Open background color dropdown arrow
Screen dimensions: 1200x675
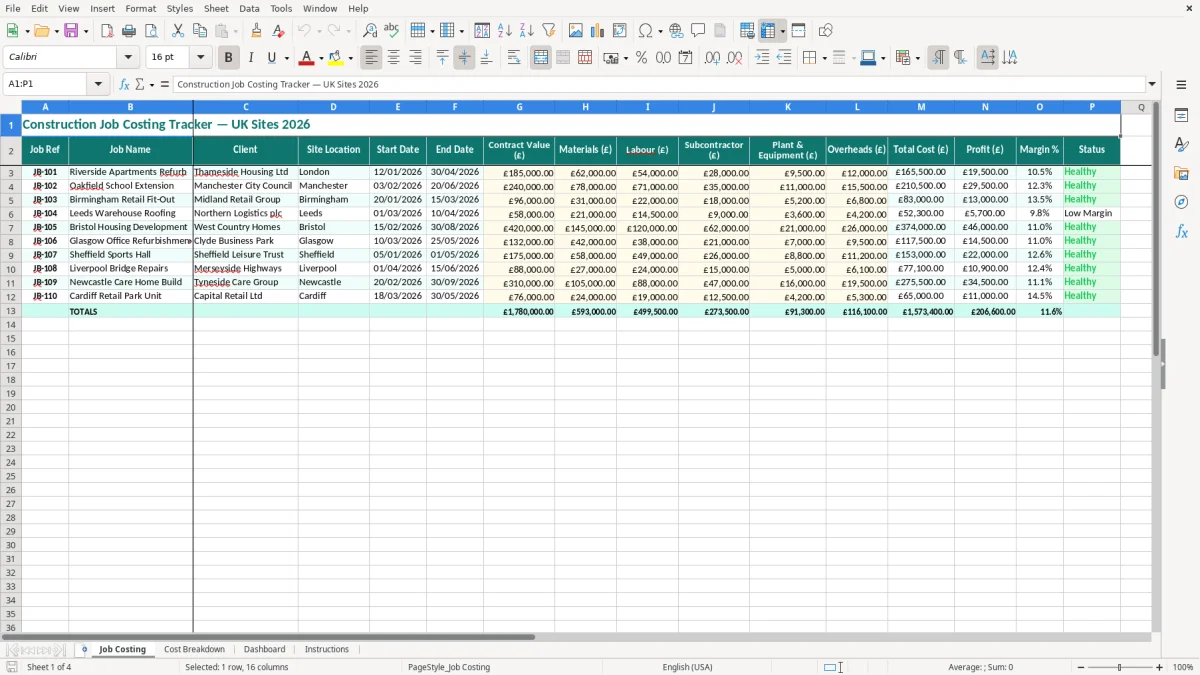click(x=350, y=58)
